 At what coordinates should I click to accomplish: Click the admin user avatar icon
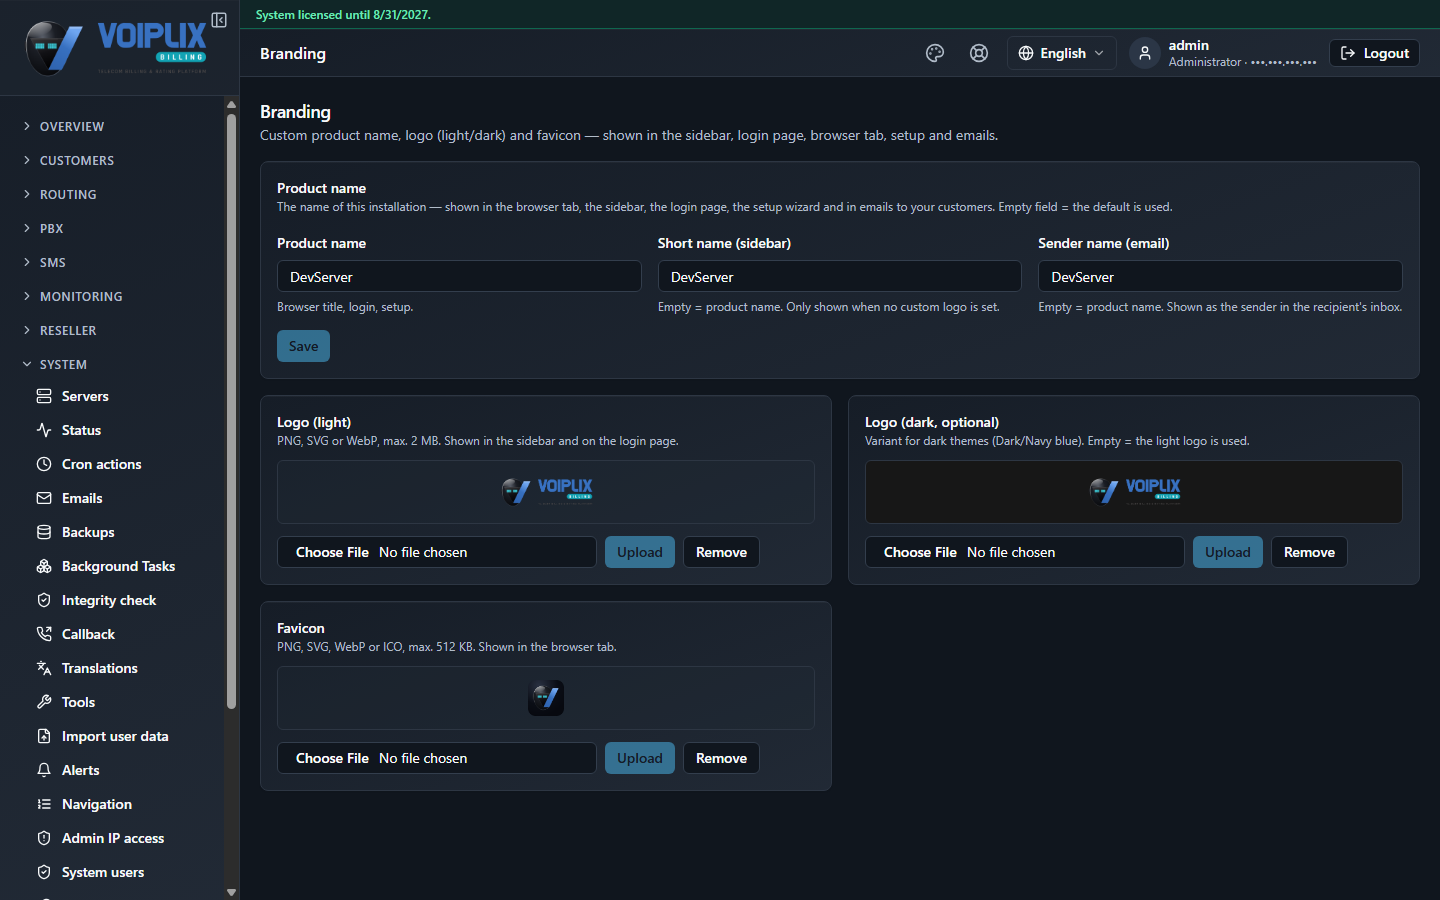click(x=1145, y=53)
